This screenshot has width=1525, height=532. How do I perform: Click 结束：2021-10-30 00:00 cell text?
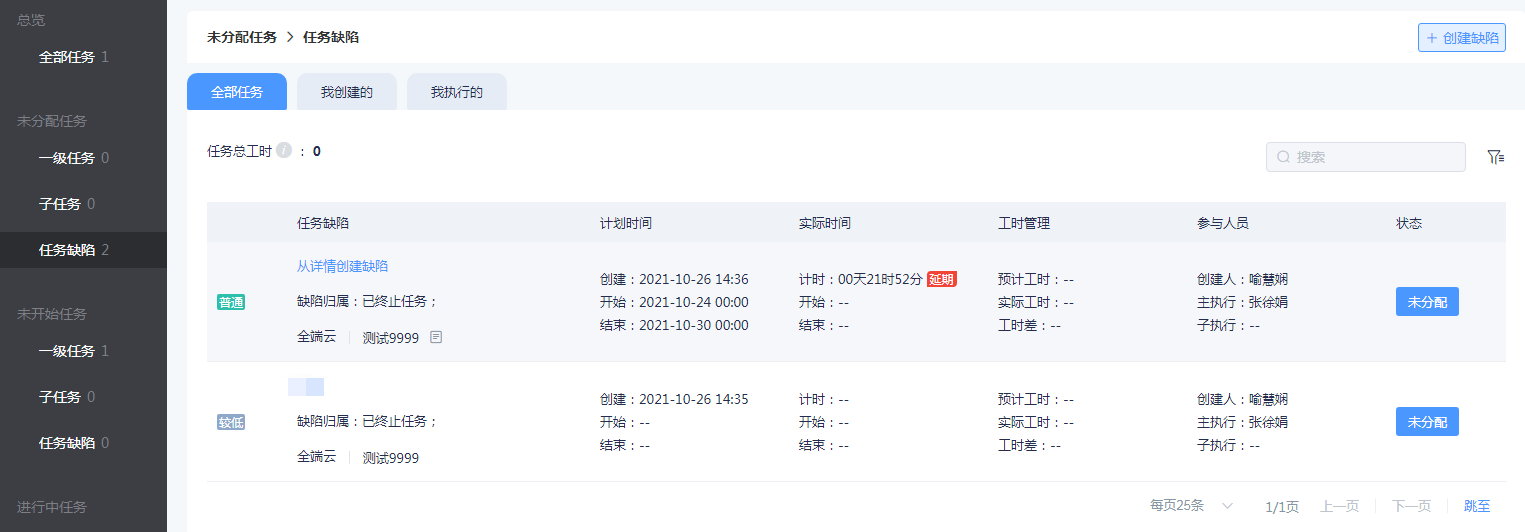click(674, 325)
